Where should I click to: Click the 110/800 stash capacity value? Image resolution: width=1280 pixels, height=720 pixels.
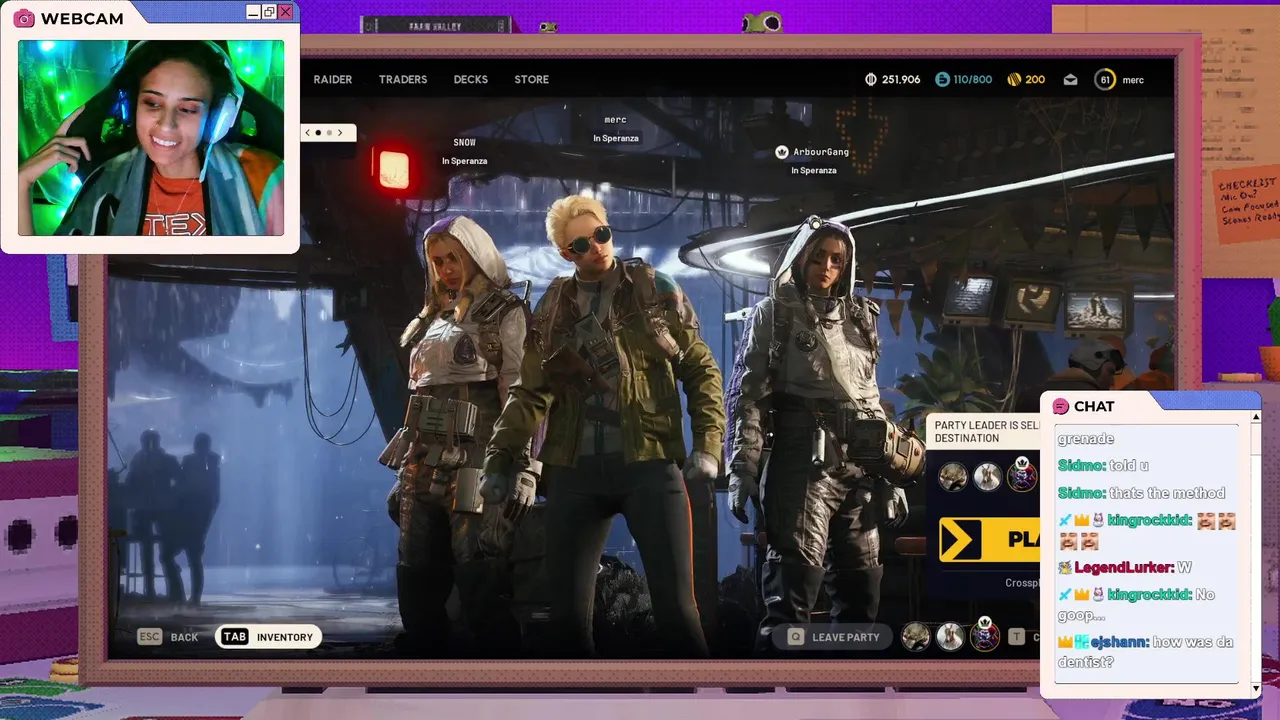click(973, 80)
